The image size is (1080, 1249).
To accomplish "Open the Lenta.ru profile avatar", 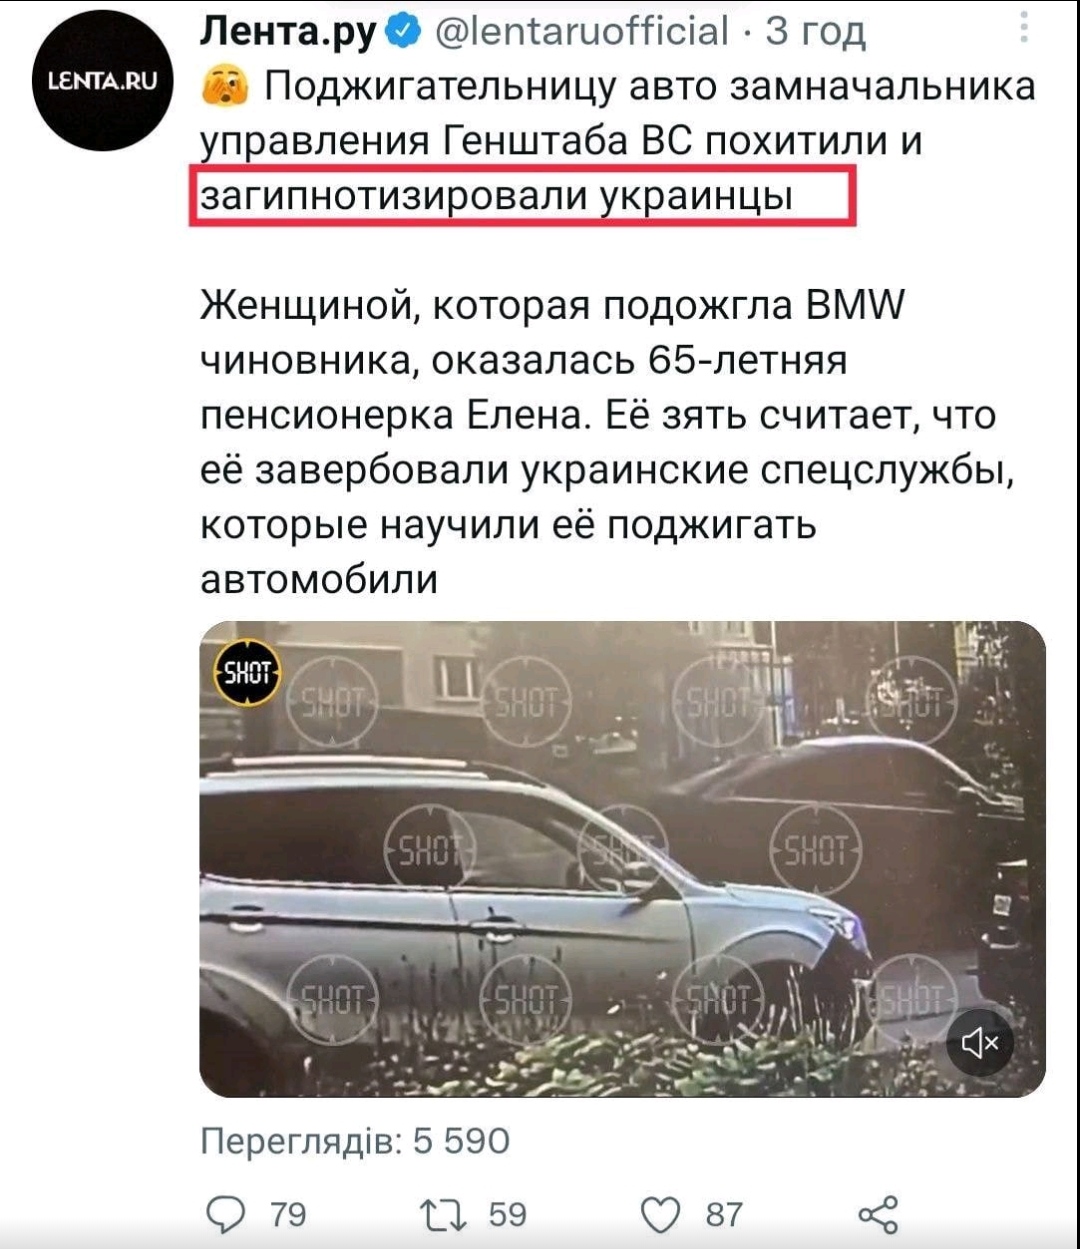I will click(x=103, y=81).
